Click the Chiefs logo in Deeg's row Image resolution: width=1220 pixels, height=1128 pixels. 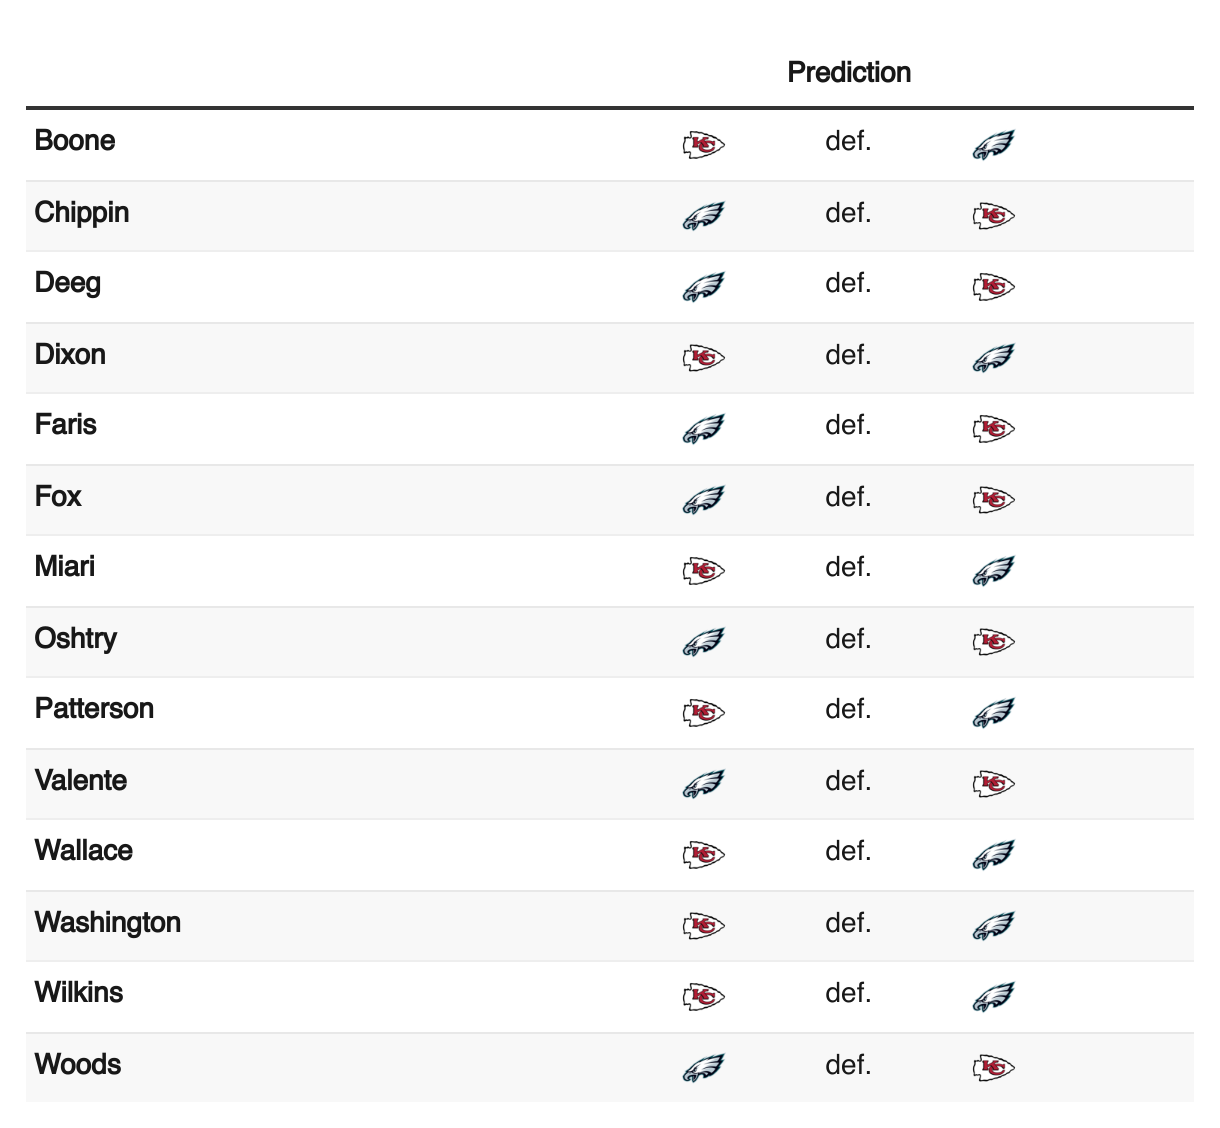click(x=994, y=287)
